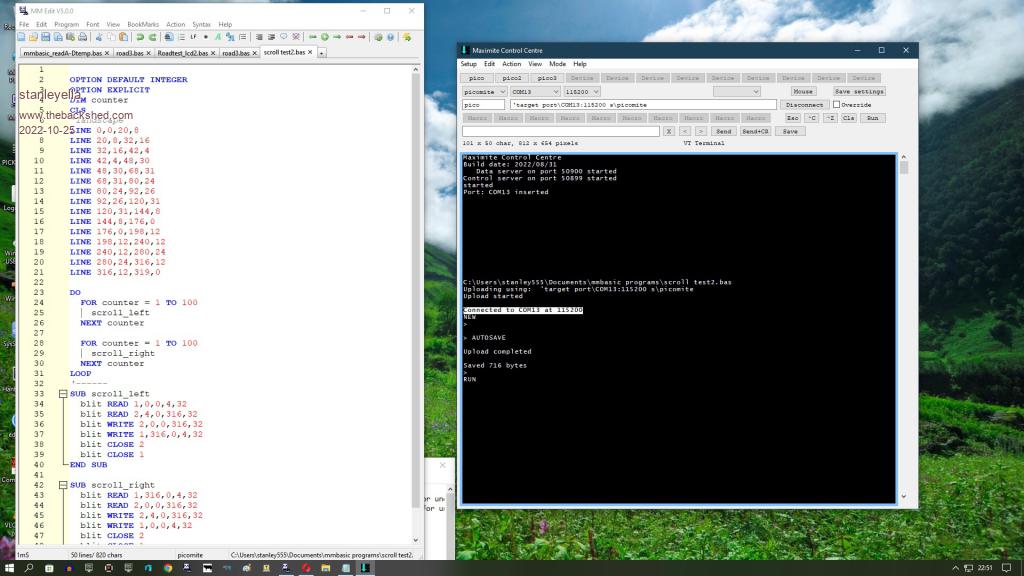The image size is (1024, 576).
Task: Open the 115200 baud rate dropdown
Action: point(596,91)
